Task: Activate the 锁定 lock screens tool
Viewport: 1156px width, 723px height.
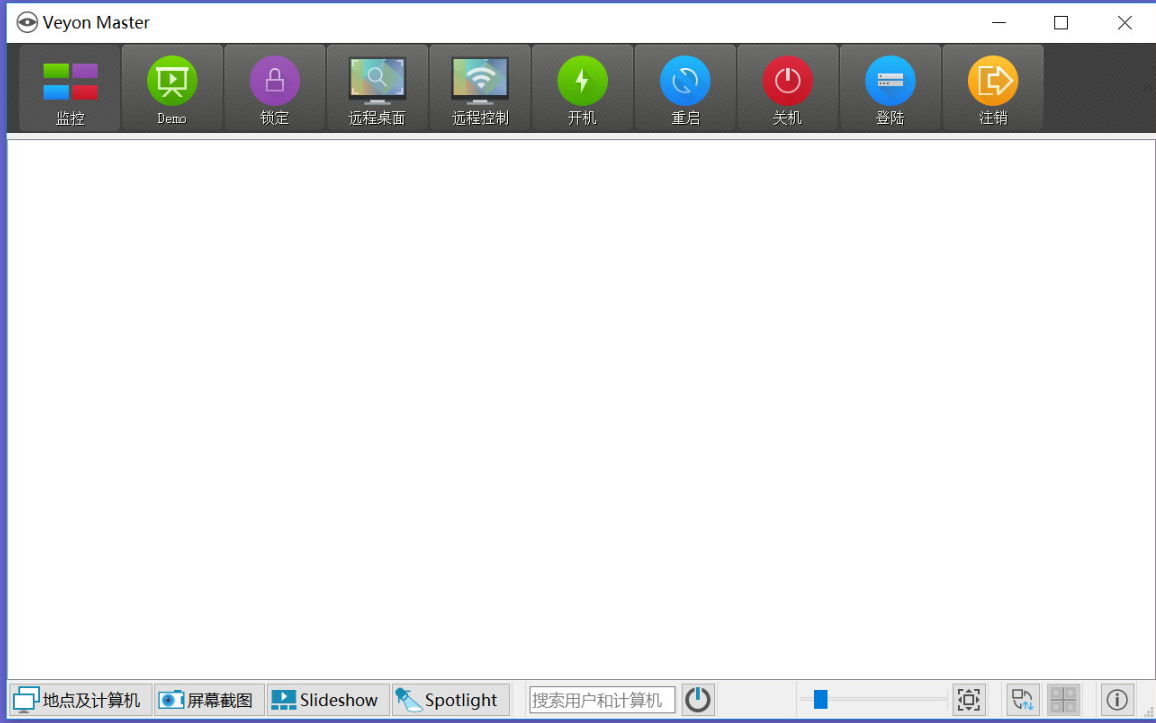Action: pos(274,88)
